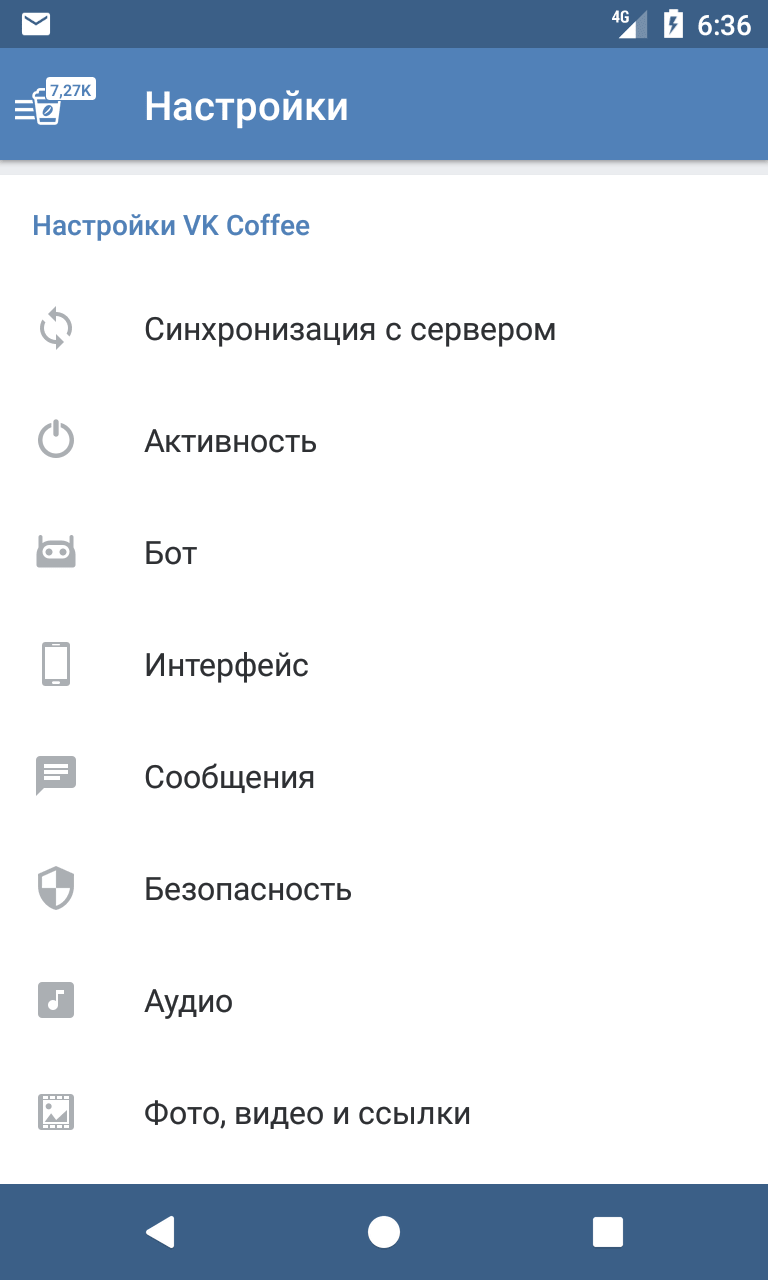The image size is (768, 1280).
Task: Open Аудио settings
Action: (x=189, y=1001)
